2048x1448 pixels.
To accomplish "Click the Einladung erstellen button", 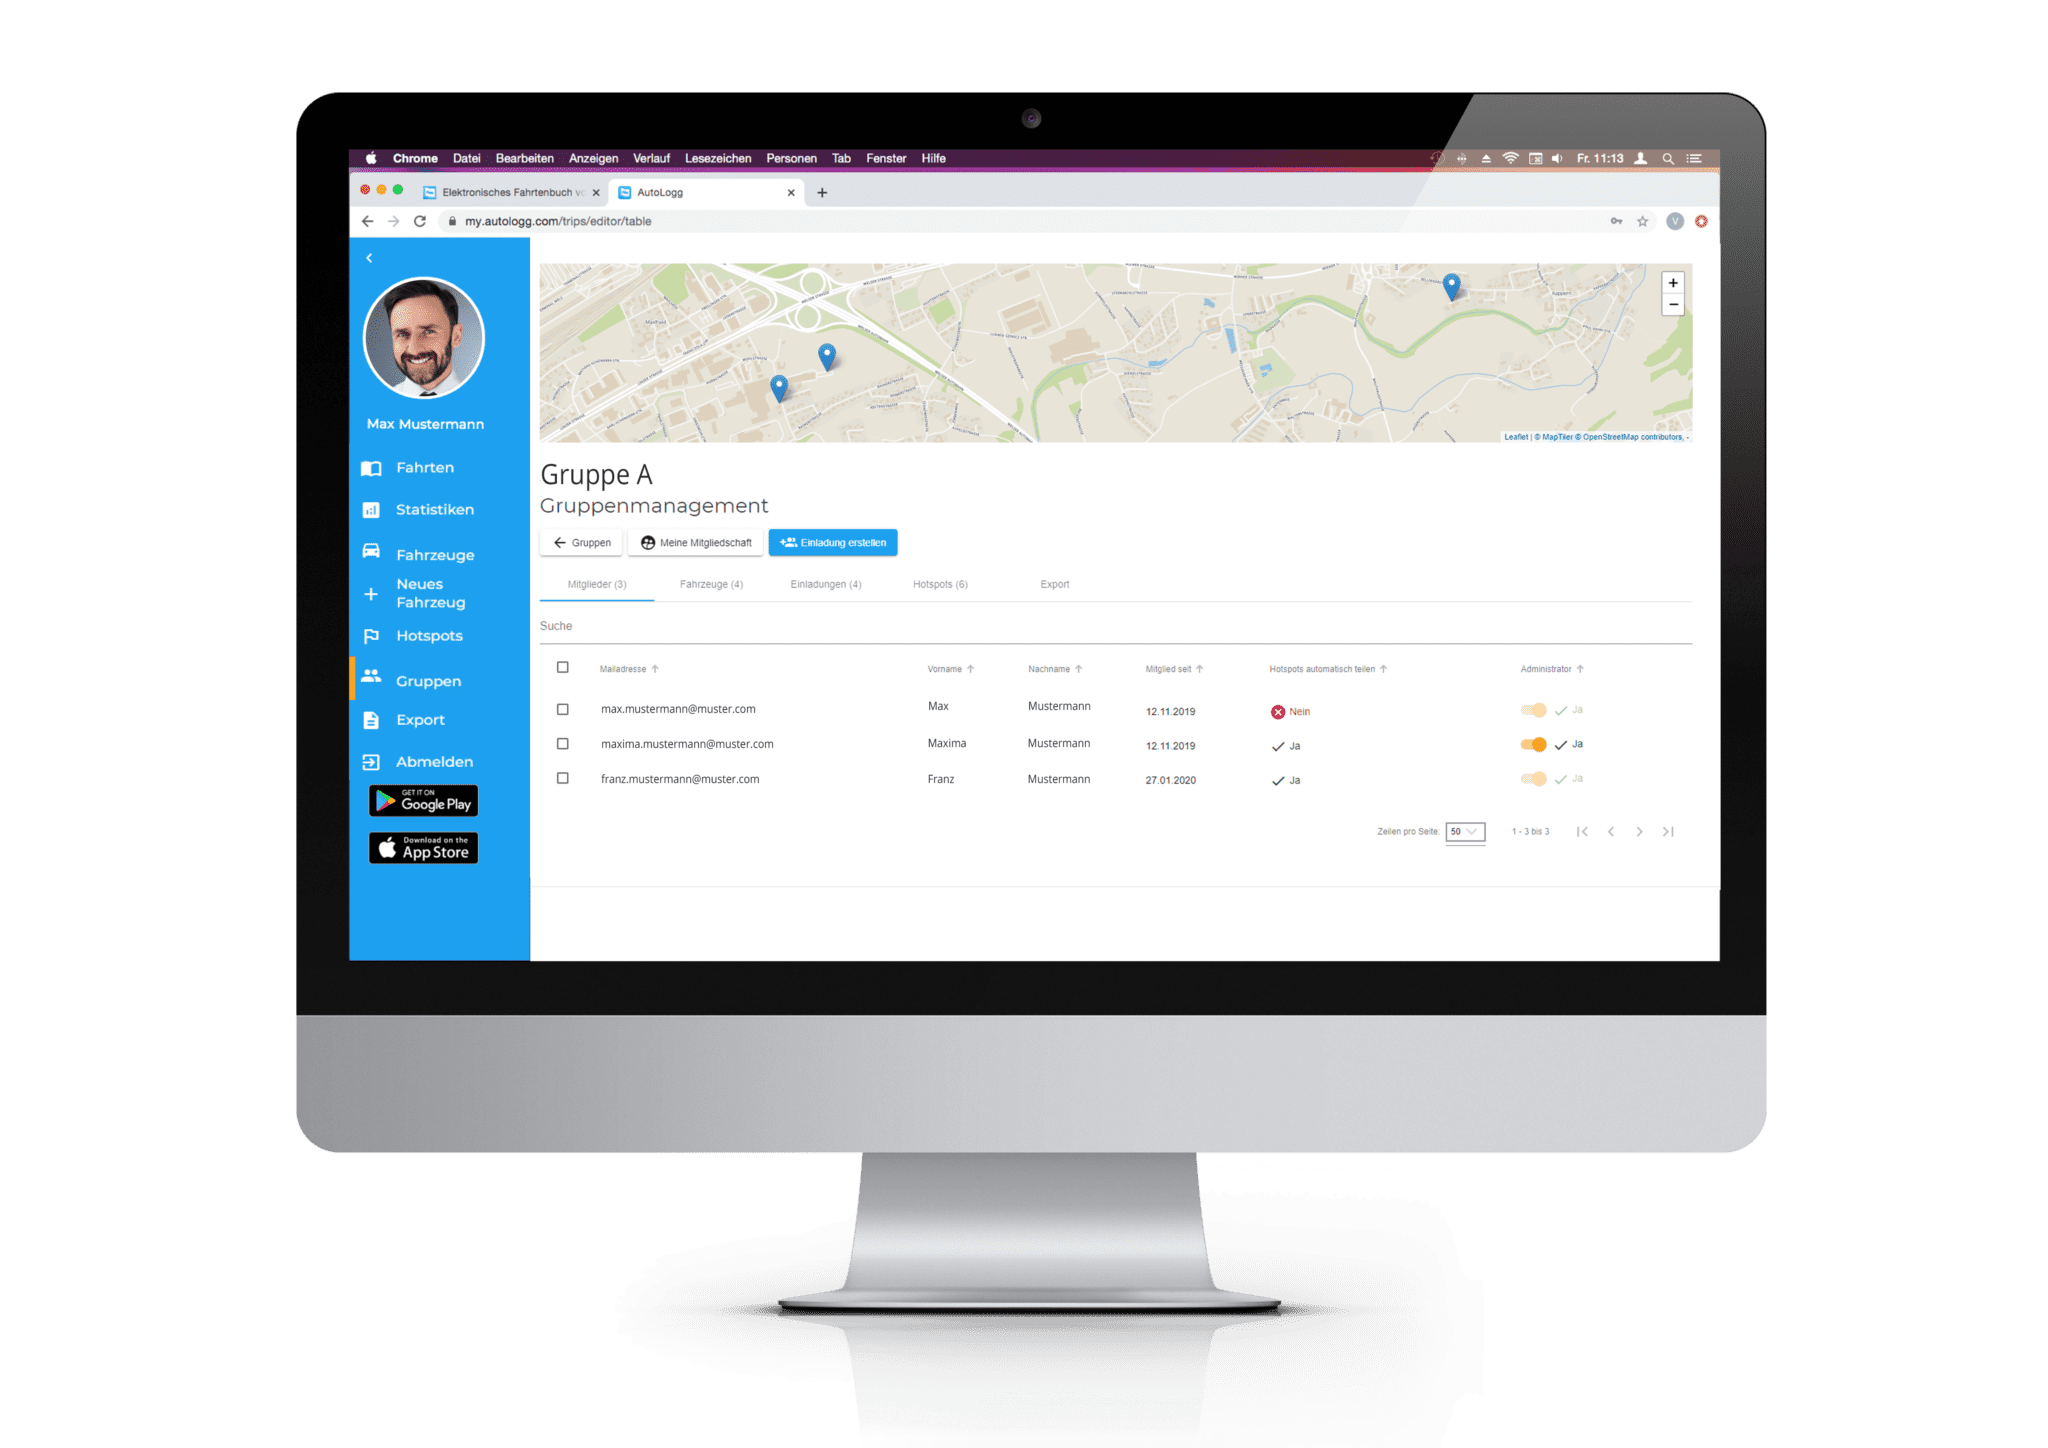I will [840, 542].
